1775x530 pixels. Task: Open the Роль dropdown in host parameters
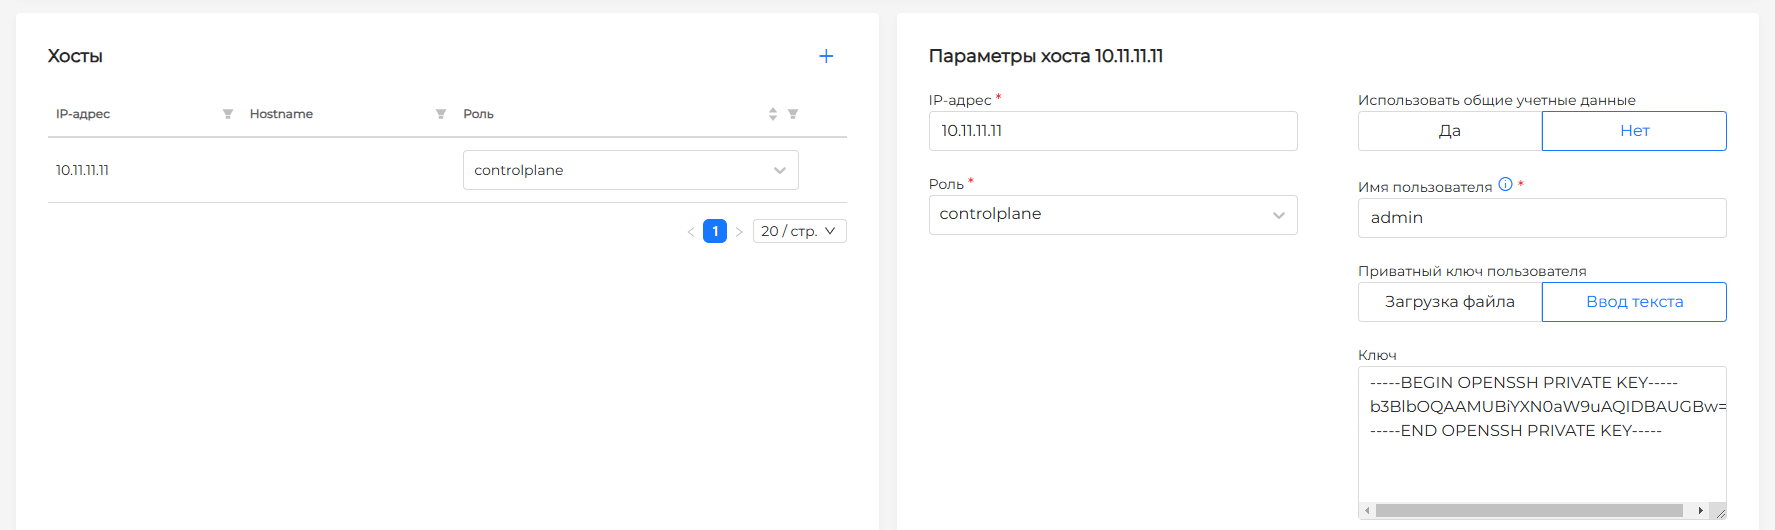coord(1112,215)
